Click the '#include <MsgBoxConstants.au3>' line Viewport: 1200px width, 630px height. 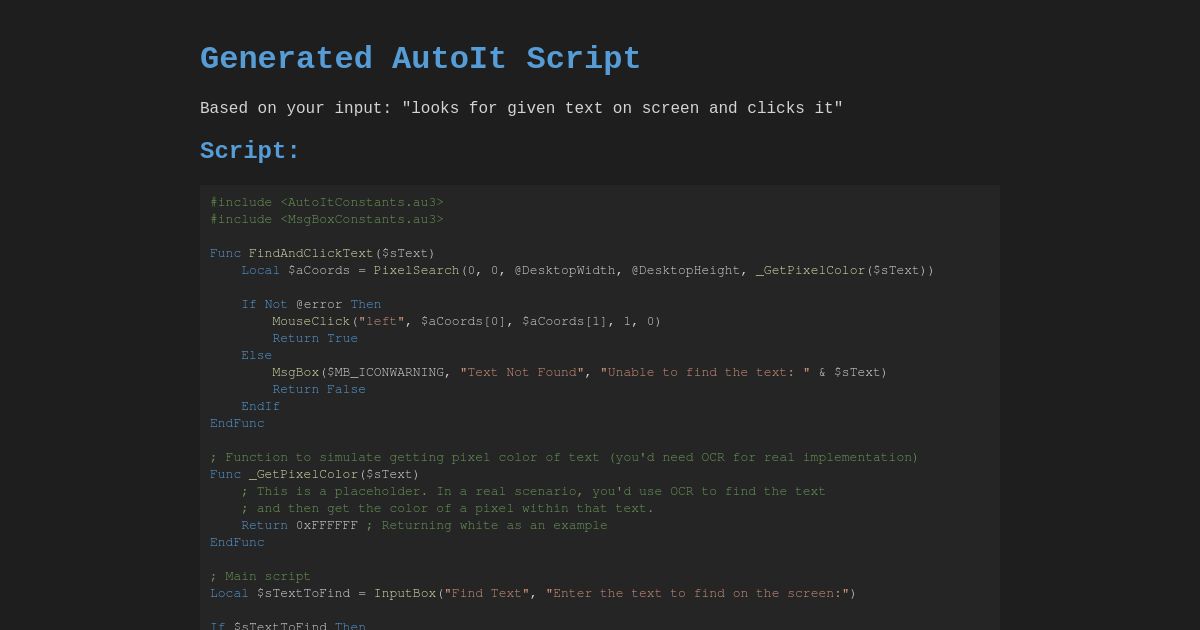pos(327,219)
